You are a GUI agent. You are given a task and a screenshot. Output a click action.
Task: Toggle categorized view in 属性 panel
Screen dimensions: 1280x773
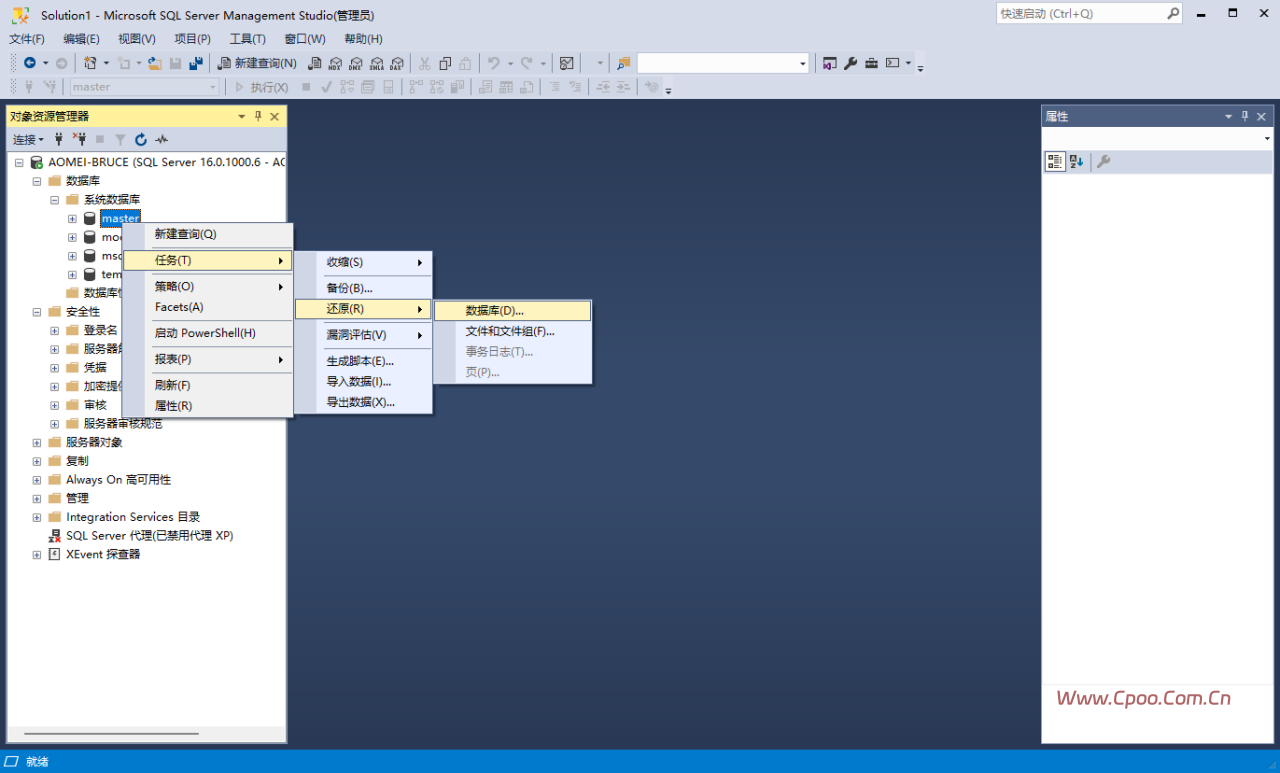(x=1055, y=161)
